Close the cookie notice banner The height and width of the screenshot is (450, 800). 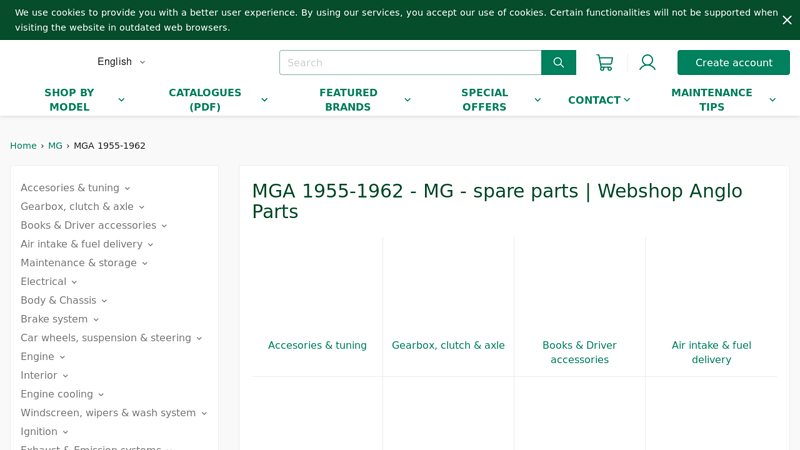(787, 20)
